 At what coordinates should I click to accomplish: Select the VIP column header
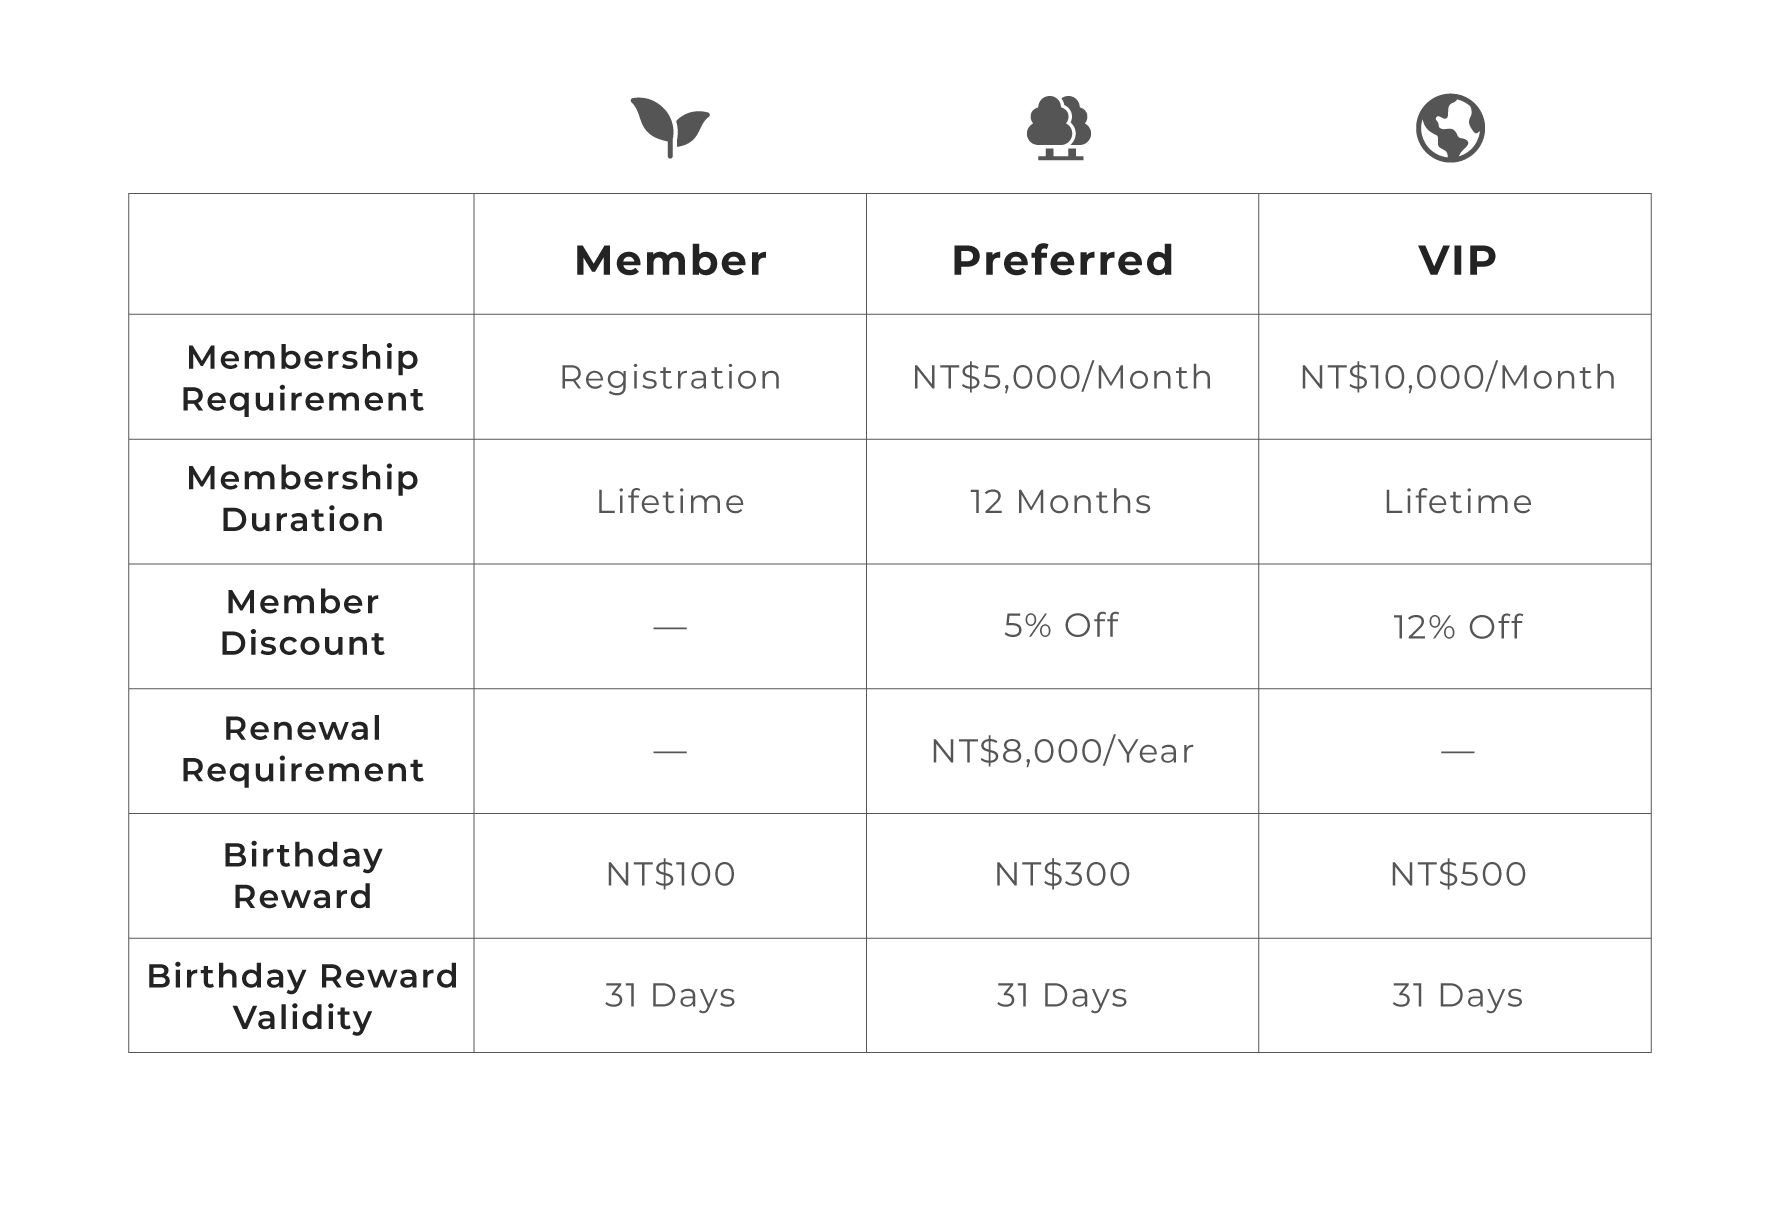pos(1457,260)
